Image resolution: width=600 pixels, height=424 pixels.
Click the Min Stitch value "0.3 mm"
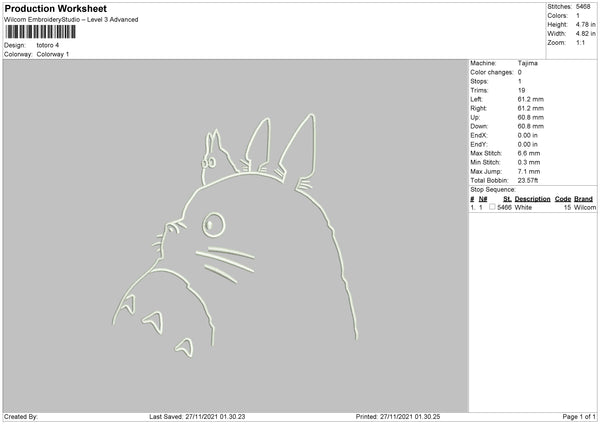529,162
